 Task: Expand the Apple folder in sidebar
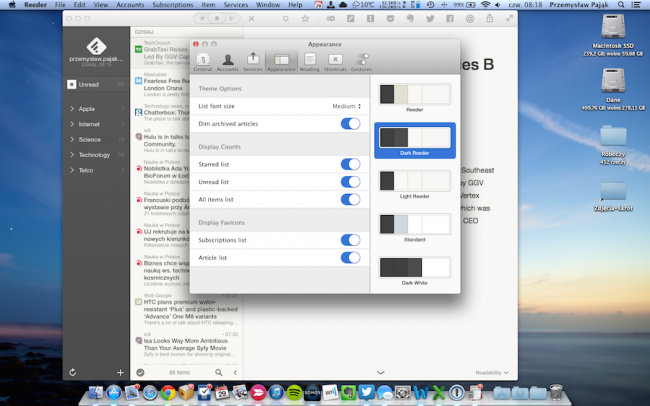tap(72, 109)
